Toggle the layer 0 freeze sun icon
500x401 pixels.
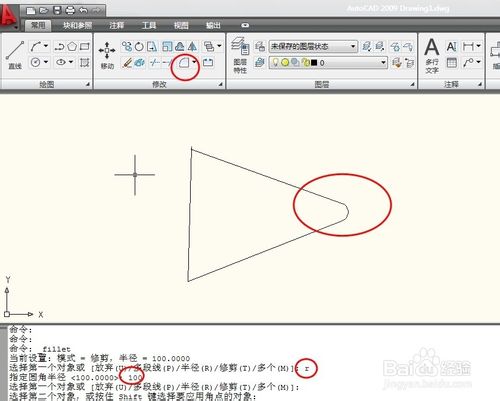point(285,63)
